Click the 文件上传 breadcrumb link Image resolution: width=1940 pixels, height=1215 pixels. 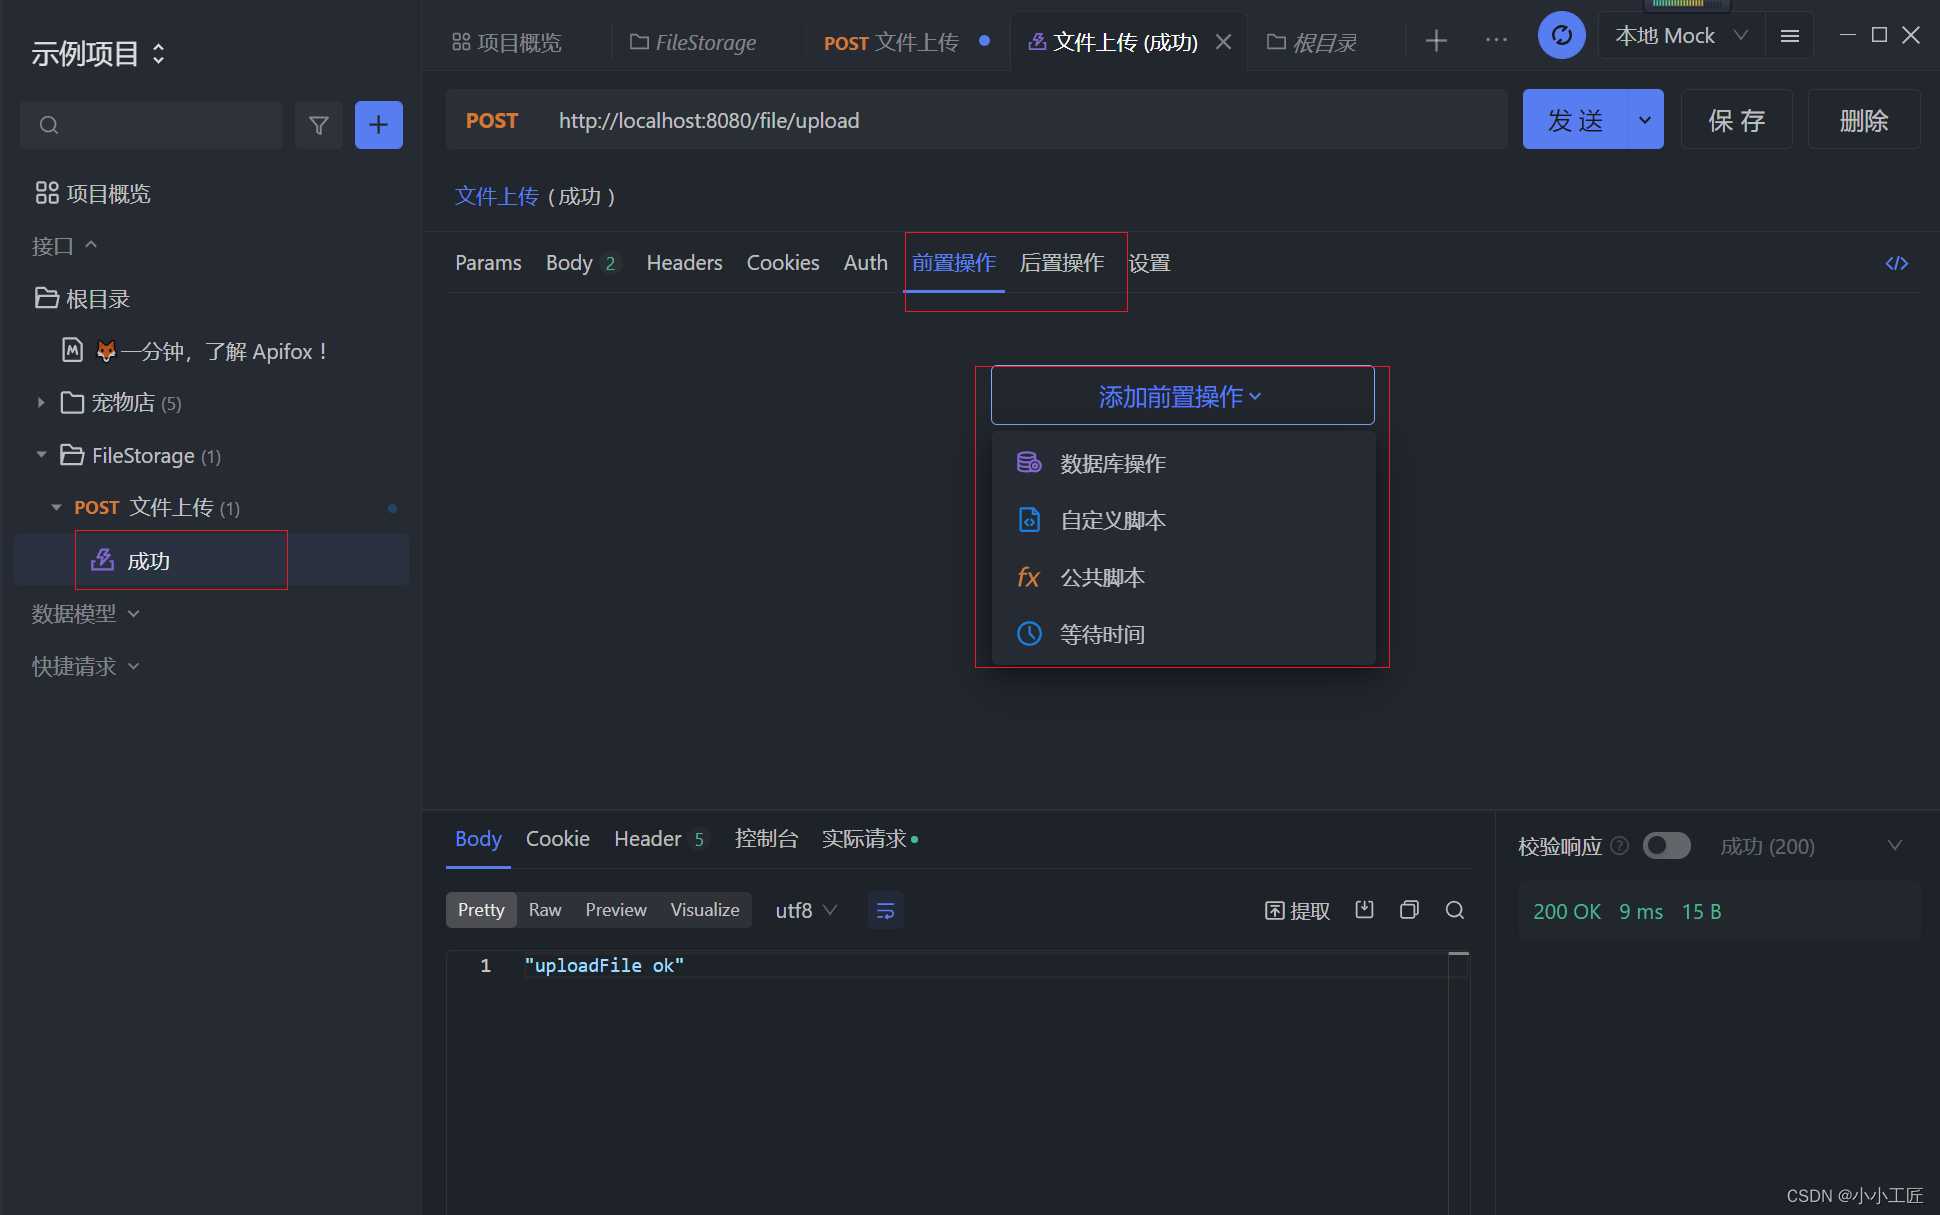coord(497,196)
